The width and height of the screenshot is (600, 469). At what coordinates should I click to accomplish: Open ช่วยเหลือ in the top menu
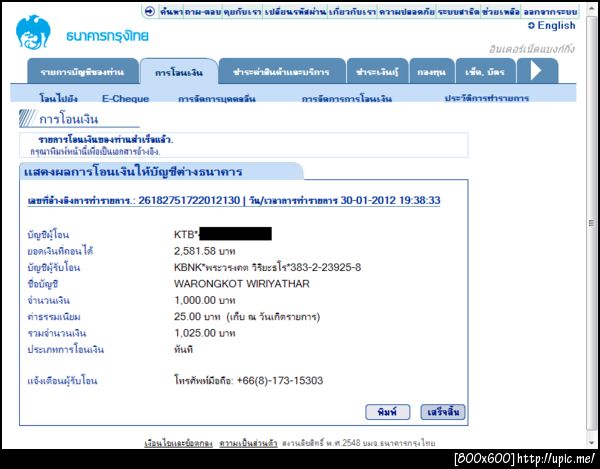(x=501, y=12)
